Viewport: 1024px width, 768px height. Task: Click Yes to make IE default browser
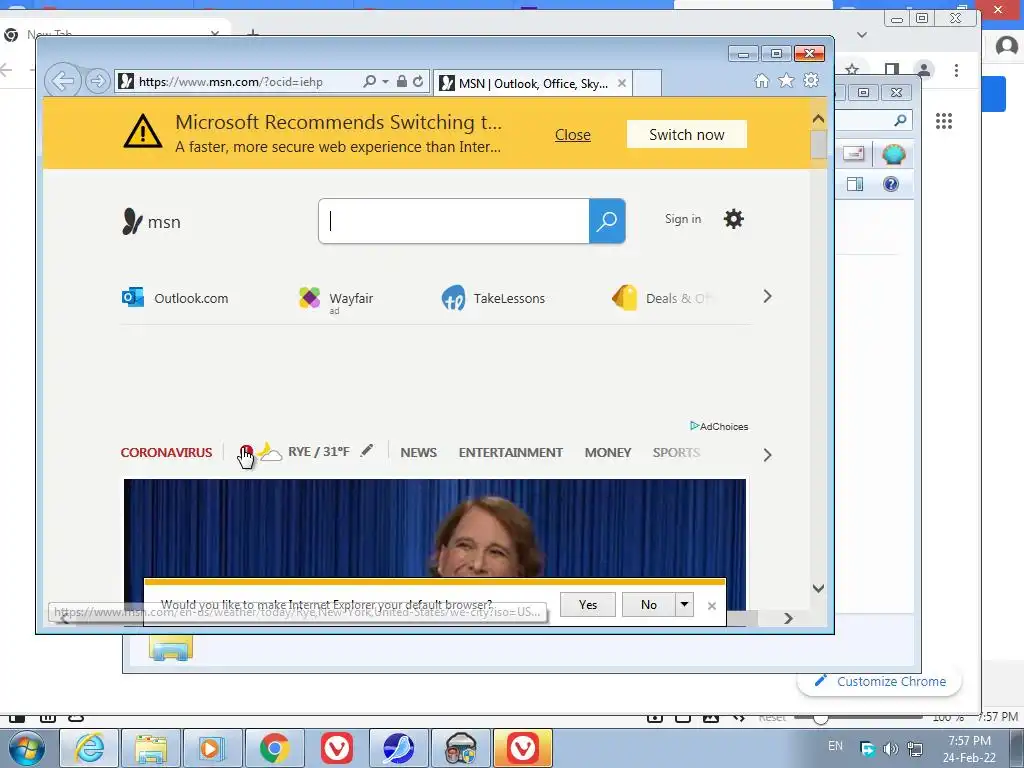click(588, 605)
